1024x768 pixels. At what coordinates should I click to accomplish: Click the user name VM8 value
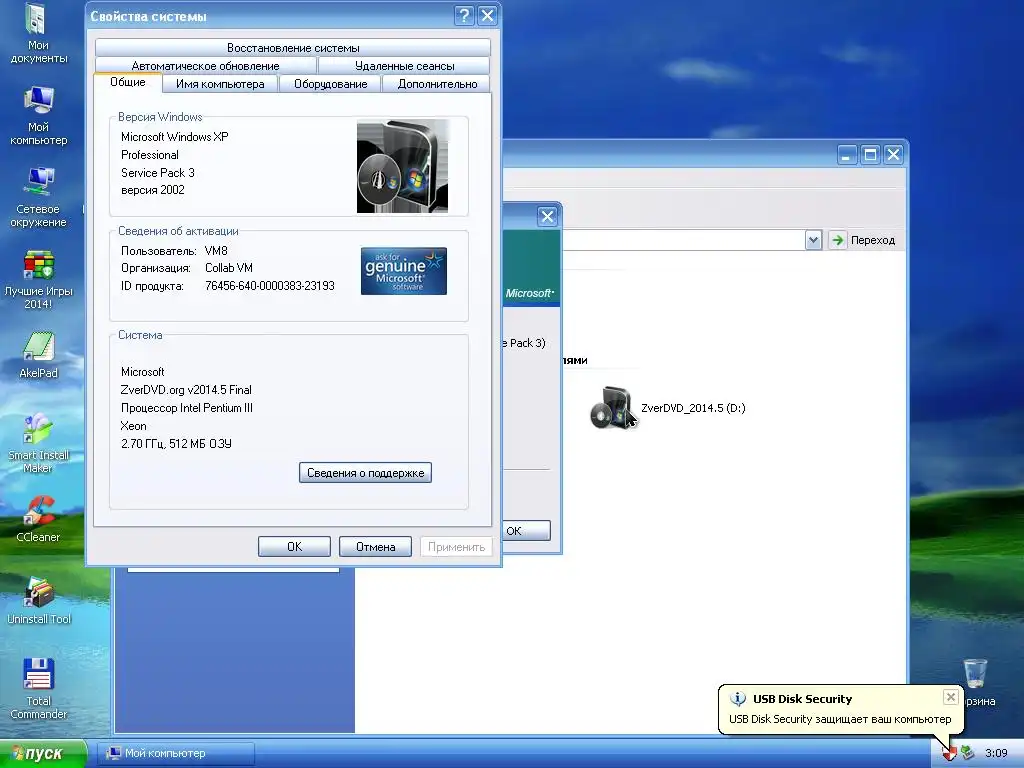[x=216, y=251]
